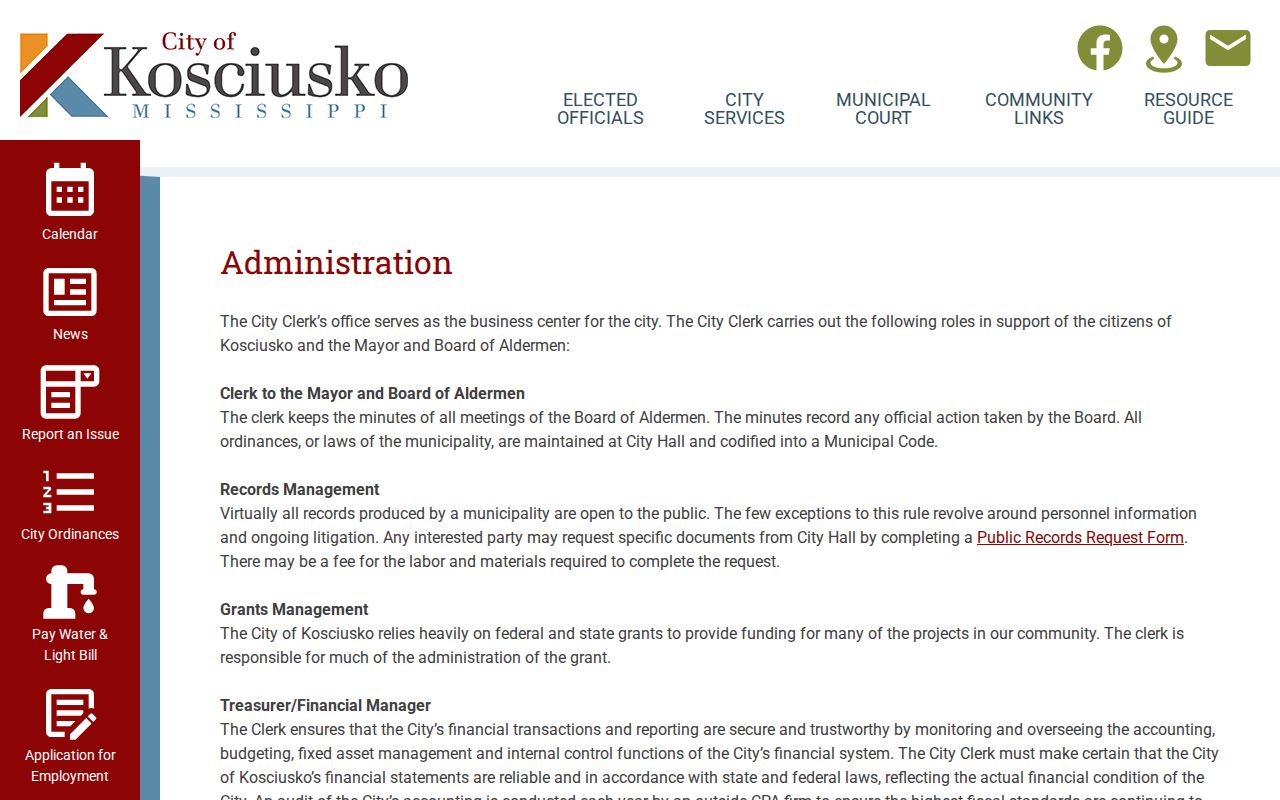Click the 'Grants Management' heading

[294, 609]
